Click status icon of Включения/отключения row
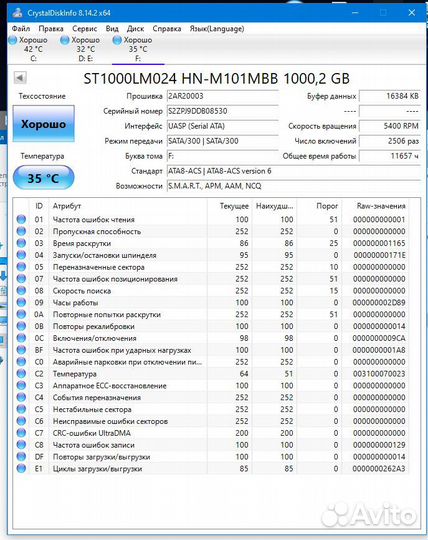 click(21, 338)
